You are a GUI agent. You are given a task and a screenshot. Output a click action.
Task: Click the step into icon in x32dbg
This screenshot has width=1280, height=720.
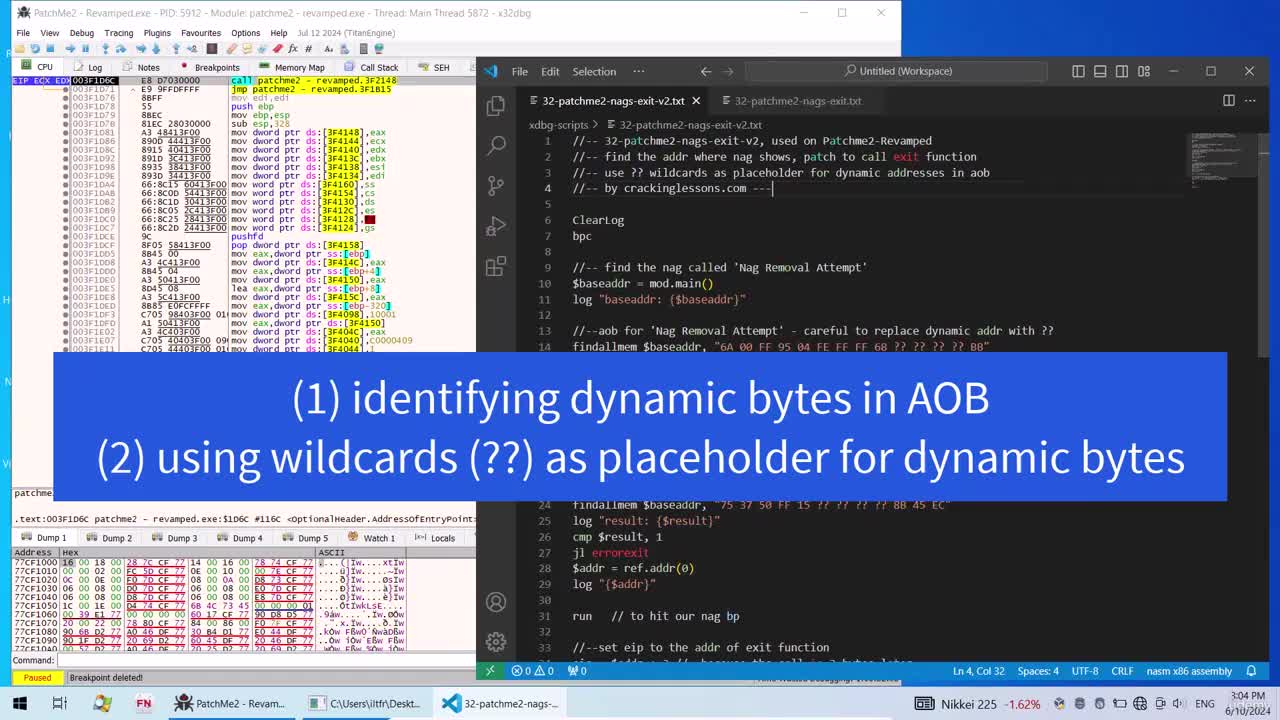tap(106, 48)
